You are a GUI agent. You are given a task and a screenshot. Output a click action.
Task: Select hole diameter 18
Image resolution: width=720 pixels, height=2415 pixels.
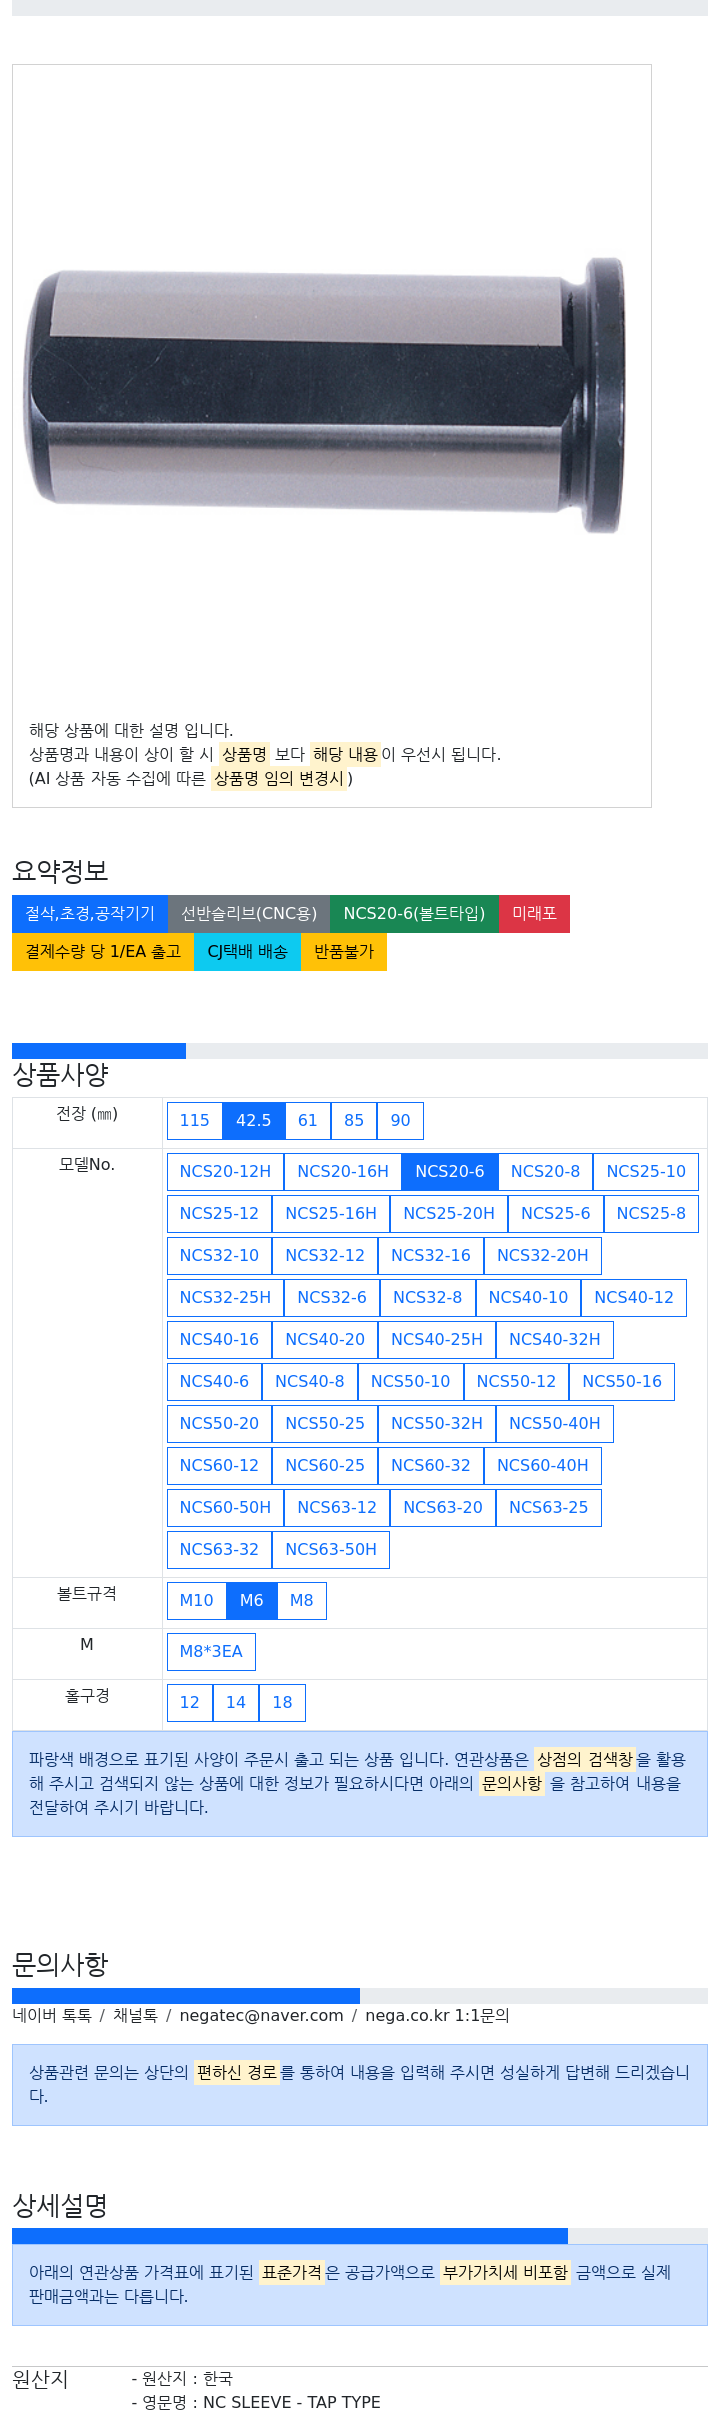283,1703
